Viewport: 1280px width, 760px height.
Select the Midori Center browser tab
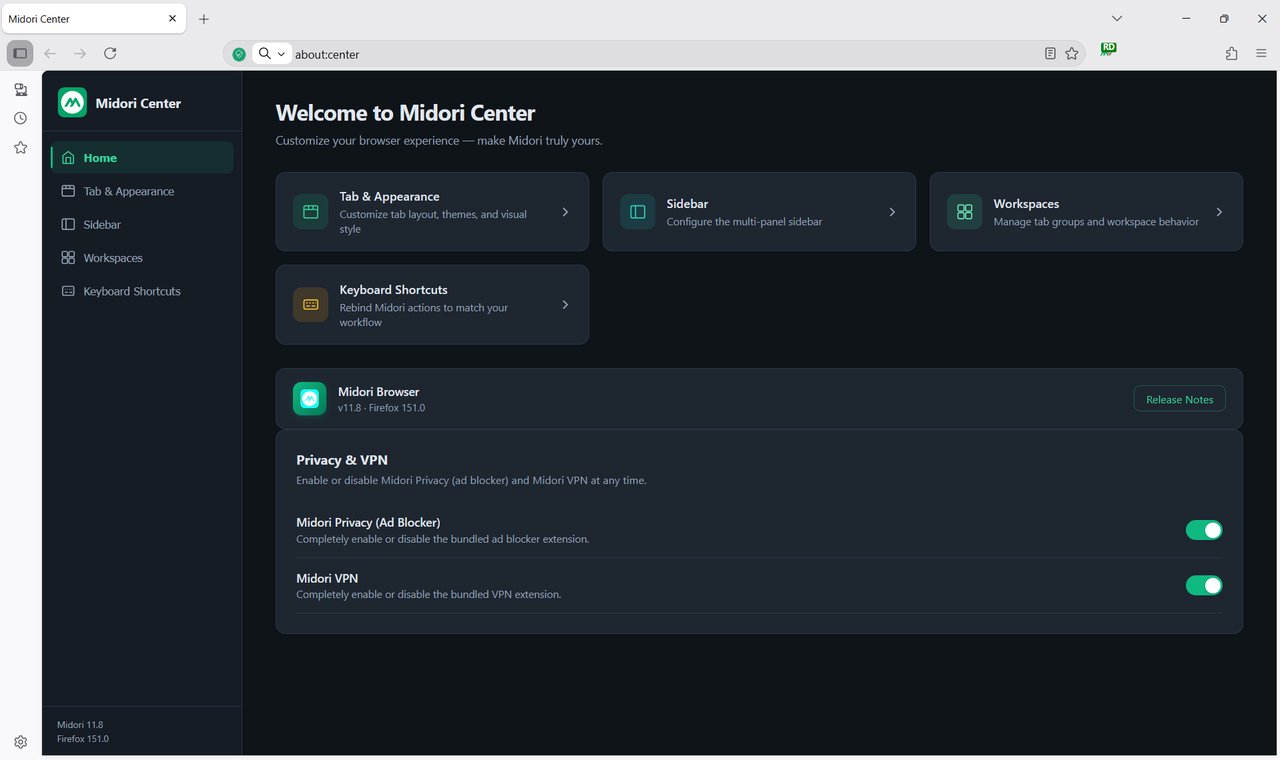click(94, 18)
